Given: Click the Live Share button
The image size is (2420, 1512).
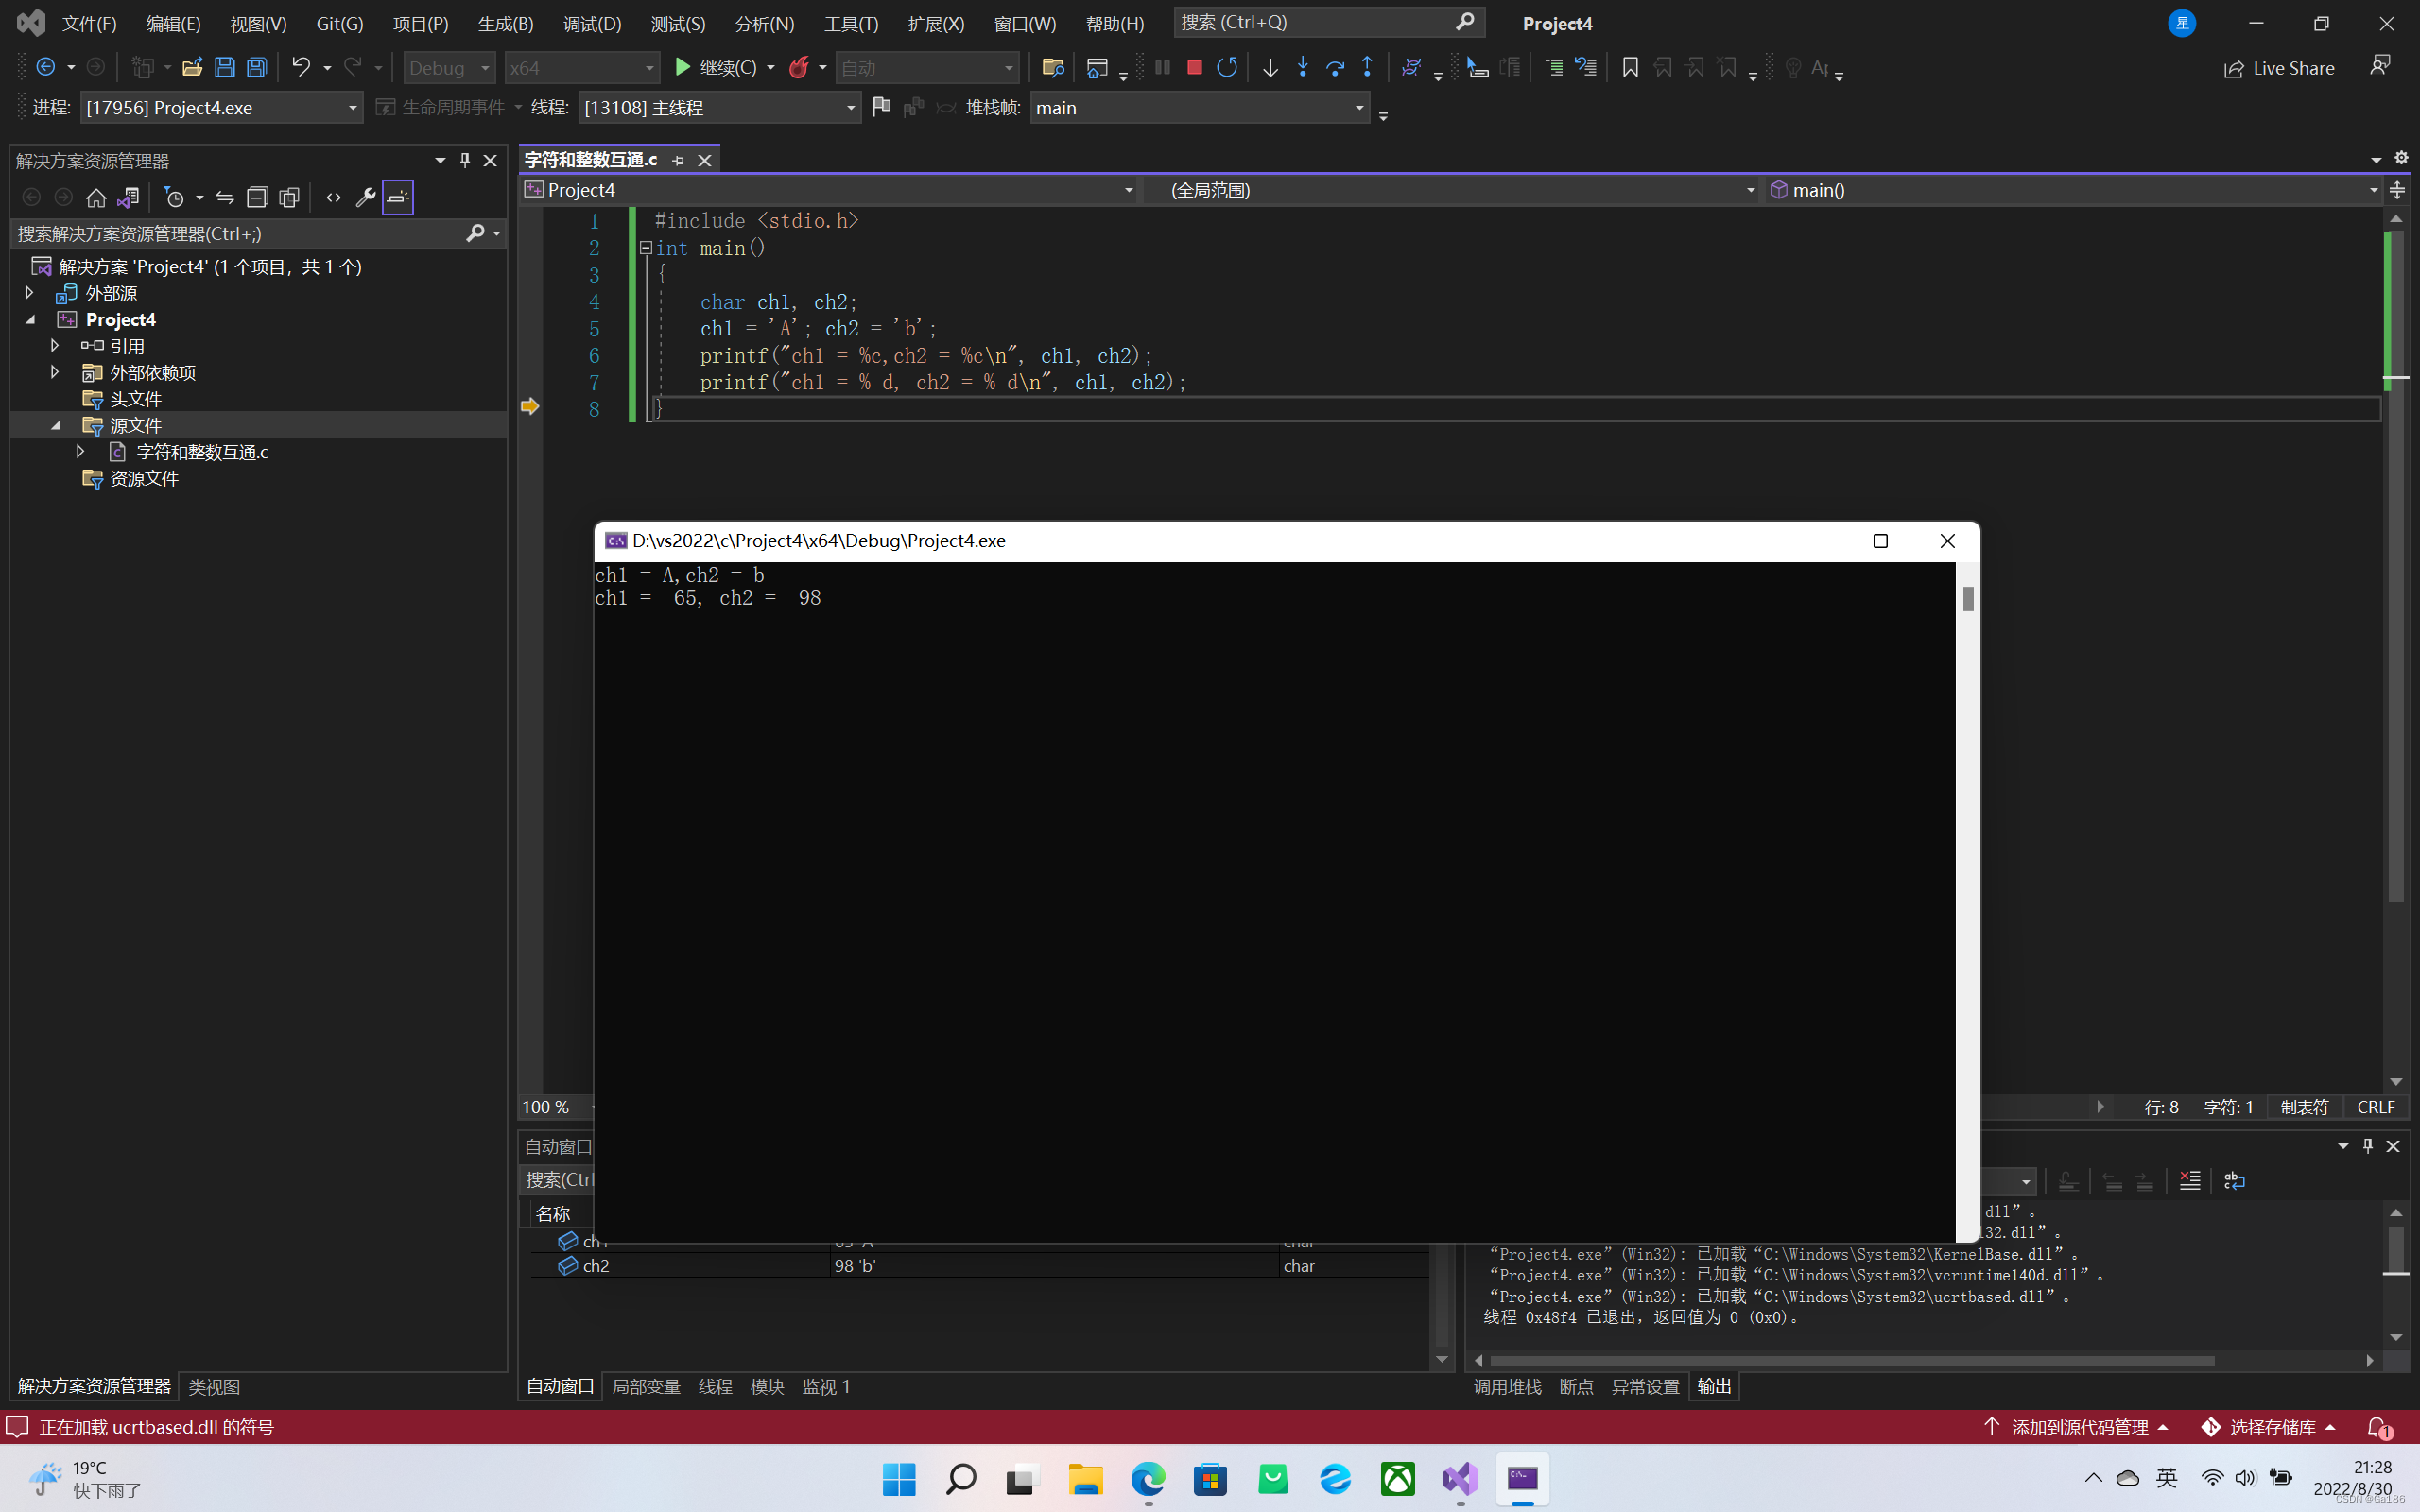Looking at the screenshot, I should point(2279,68).
